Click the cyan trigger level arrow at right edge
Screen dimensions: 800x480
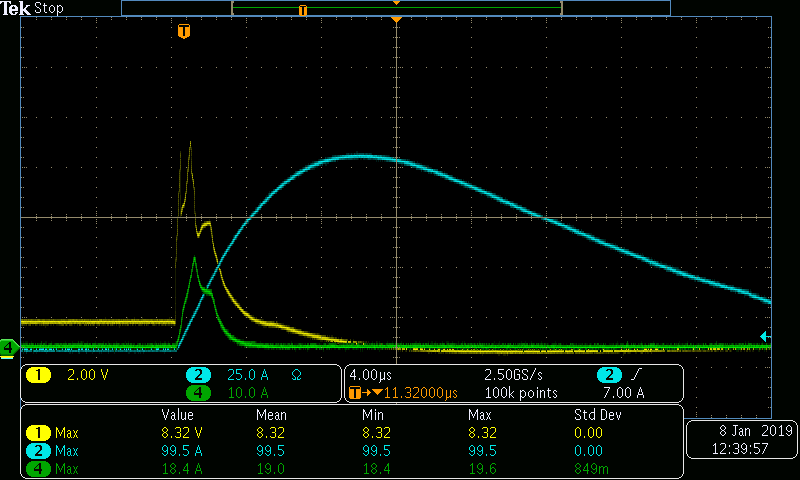click(765, 336)
